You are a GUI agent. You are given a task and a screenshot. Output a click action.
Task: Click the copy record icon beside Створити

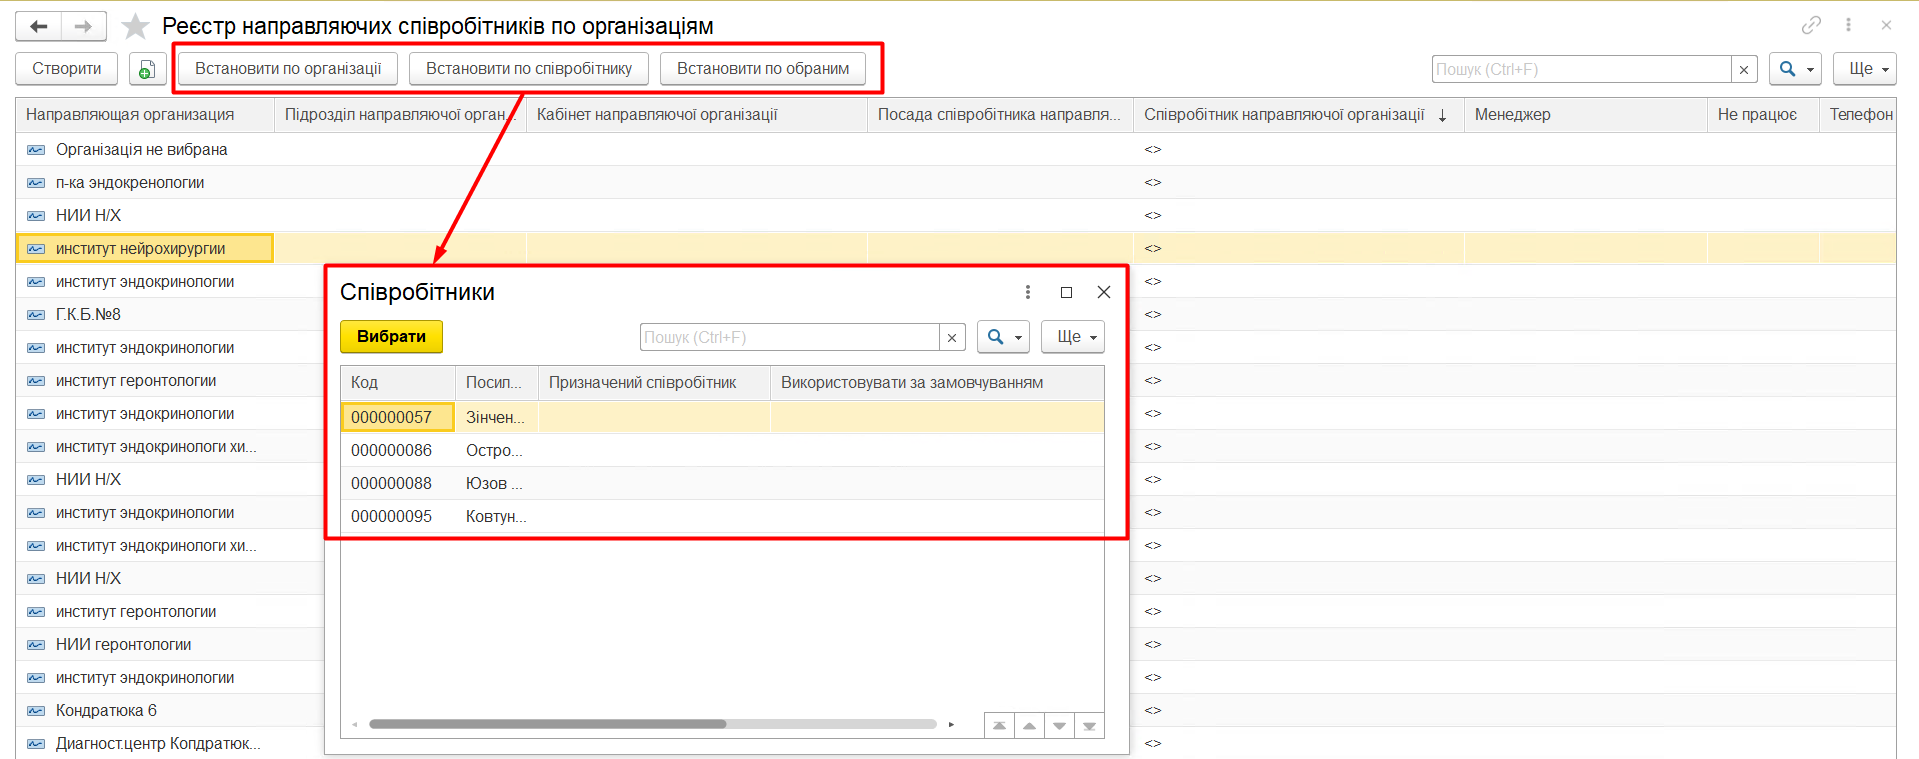(147, 69)
